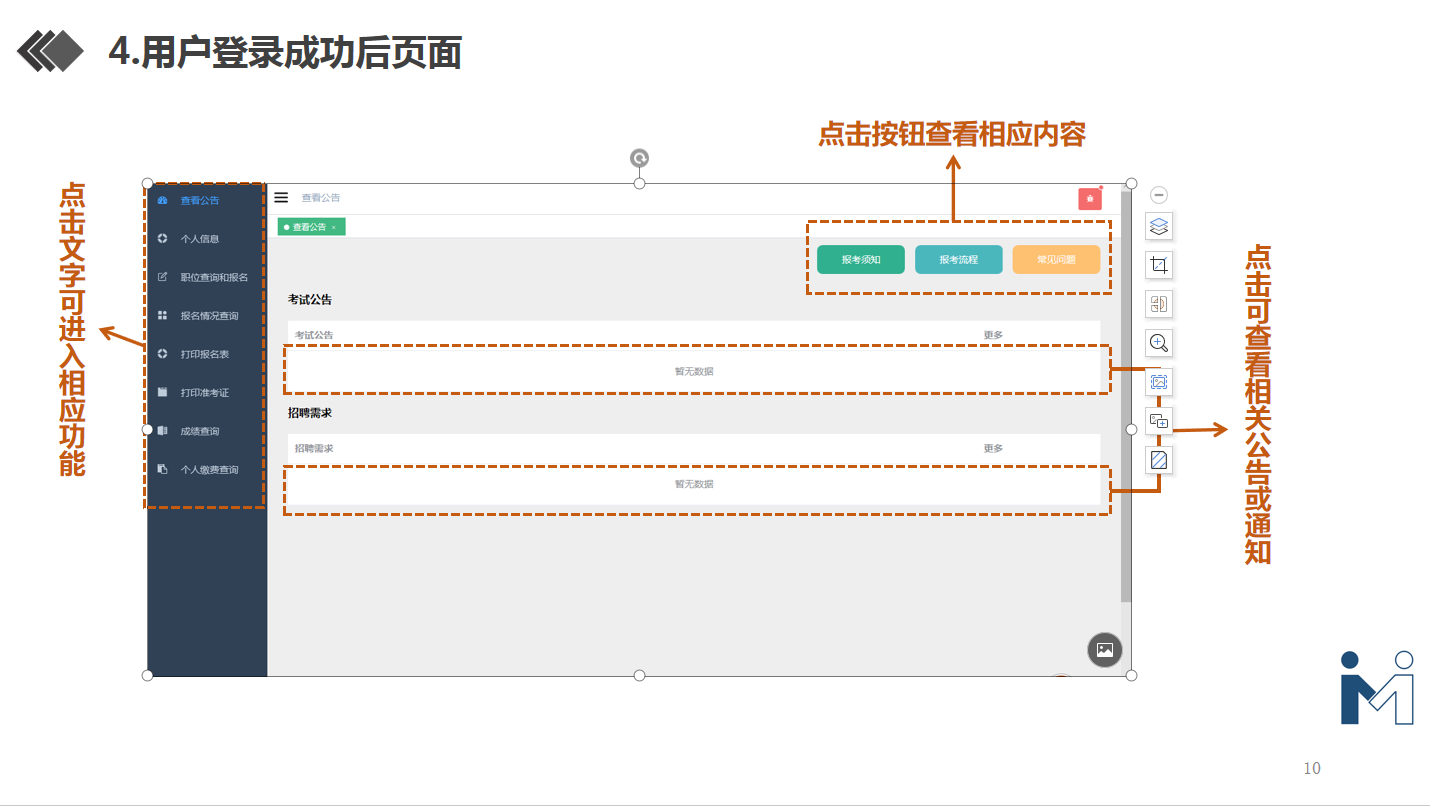Toggle sidebar with hamburger menu icon
The width and height of the screenshot is (1430, 806).
[x=282, y=198]
